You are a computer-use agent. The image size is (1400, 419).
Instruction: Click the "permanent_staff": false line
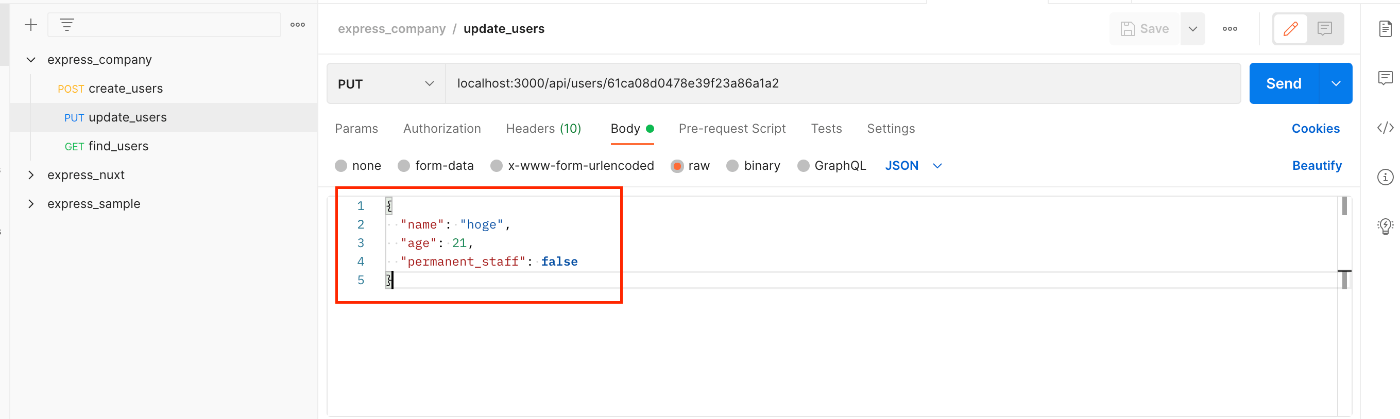pos(488,262)
